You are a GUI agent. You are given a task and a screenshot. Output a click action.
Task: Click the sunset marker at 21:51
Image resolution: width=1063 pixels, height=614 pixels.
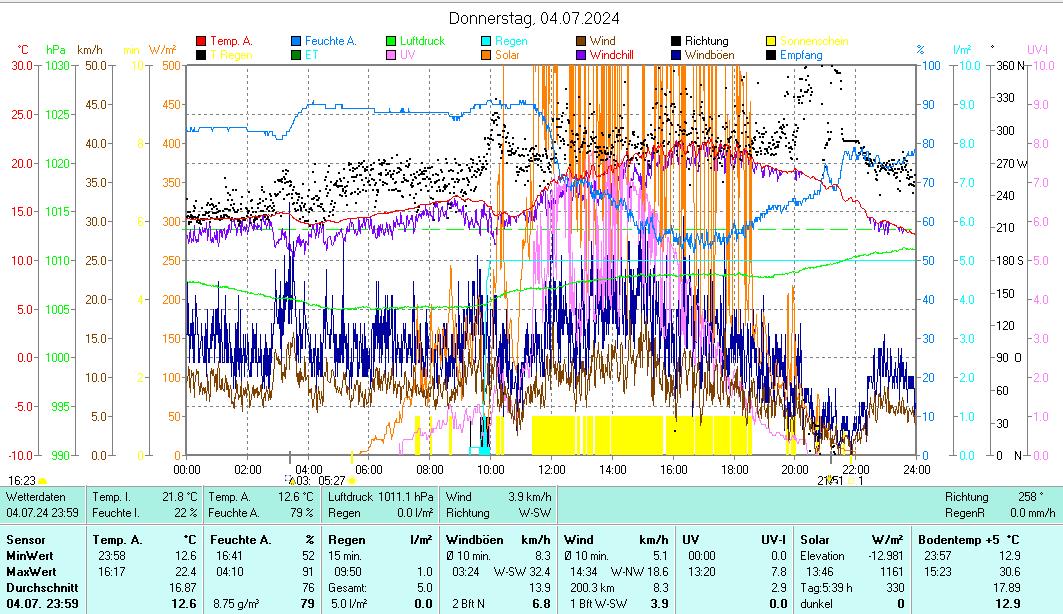coord(829,481)
